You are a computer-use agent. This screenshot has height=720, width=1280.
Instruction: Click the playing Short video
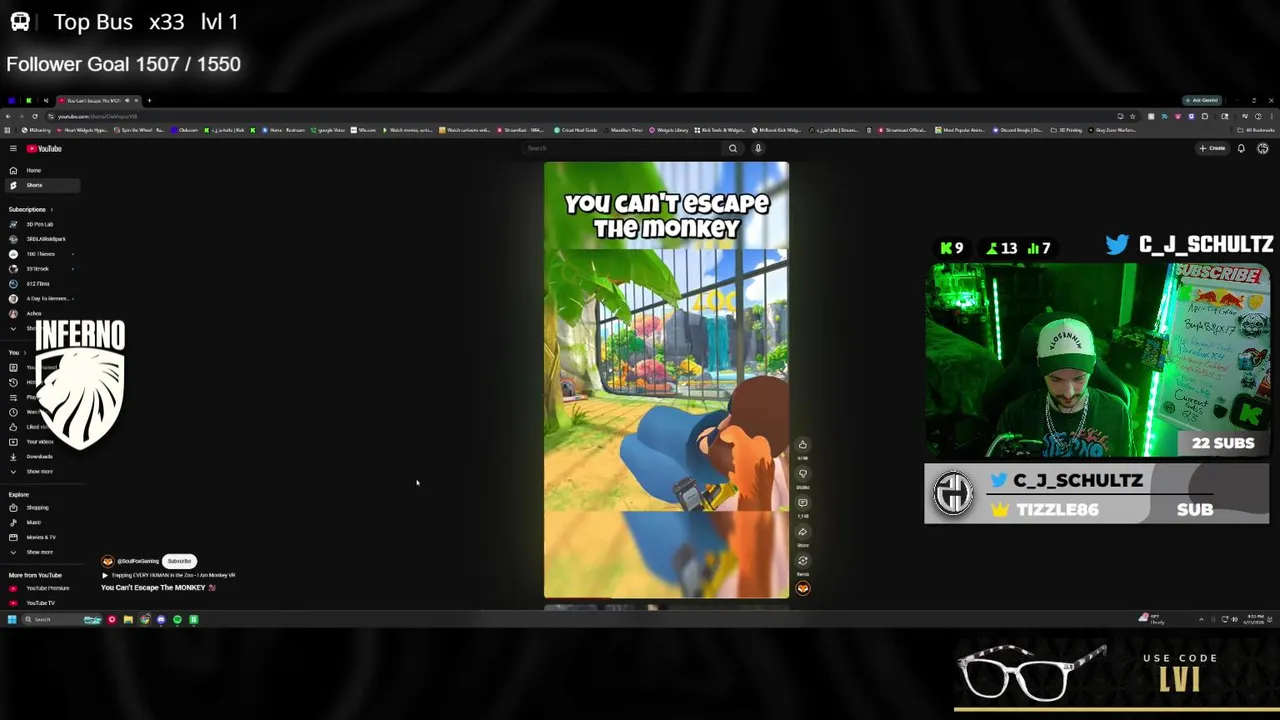pyautogui.click(x=666, y=380)
